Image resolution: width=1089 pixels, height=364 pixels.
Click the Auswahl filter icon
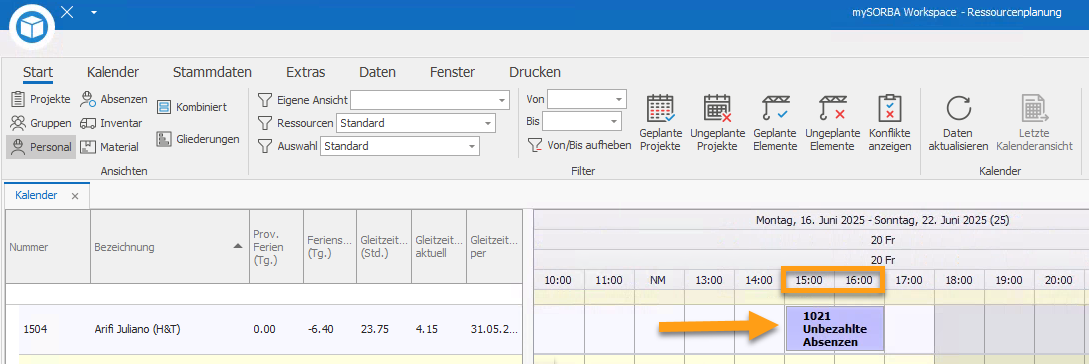[x=264, y=146]
